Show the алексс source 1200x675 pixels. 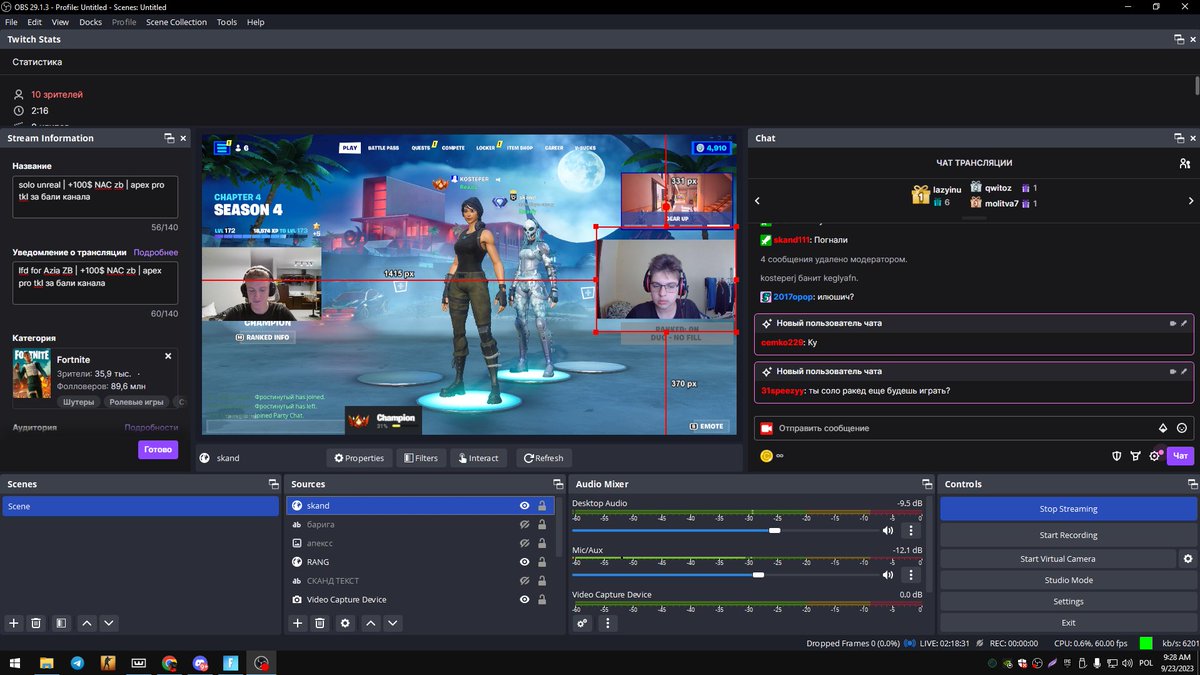click(524, 543)
